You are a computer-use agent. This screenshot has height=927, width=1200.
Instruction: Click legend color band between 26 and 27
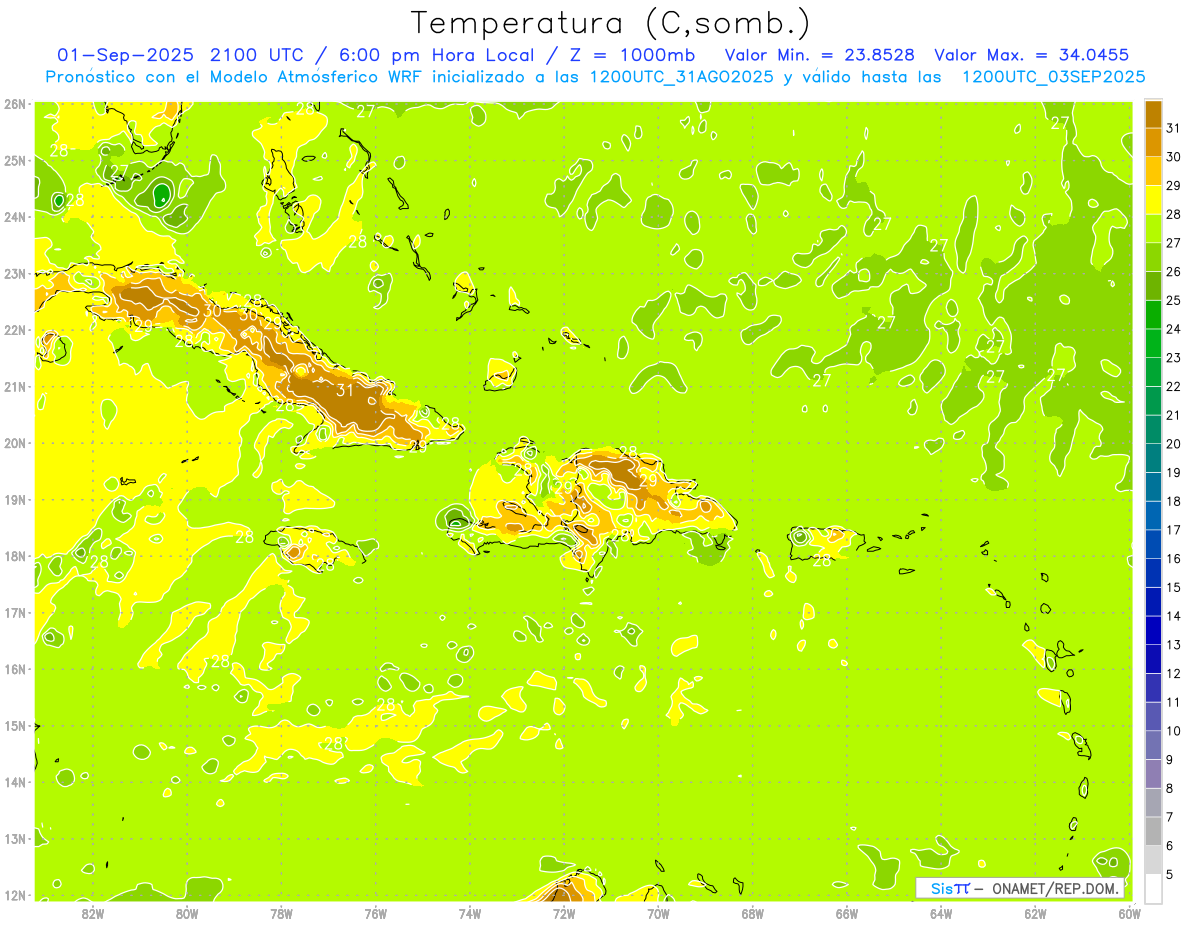[x=1153, y=257]
